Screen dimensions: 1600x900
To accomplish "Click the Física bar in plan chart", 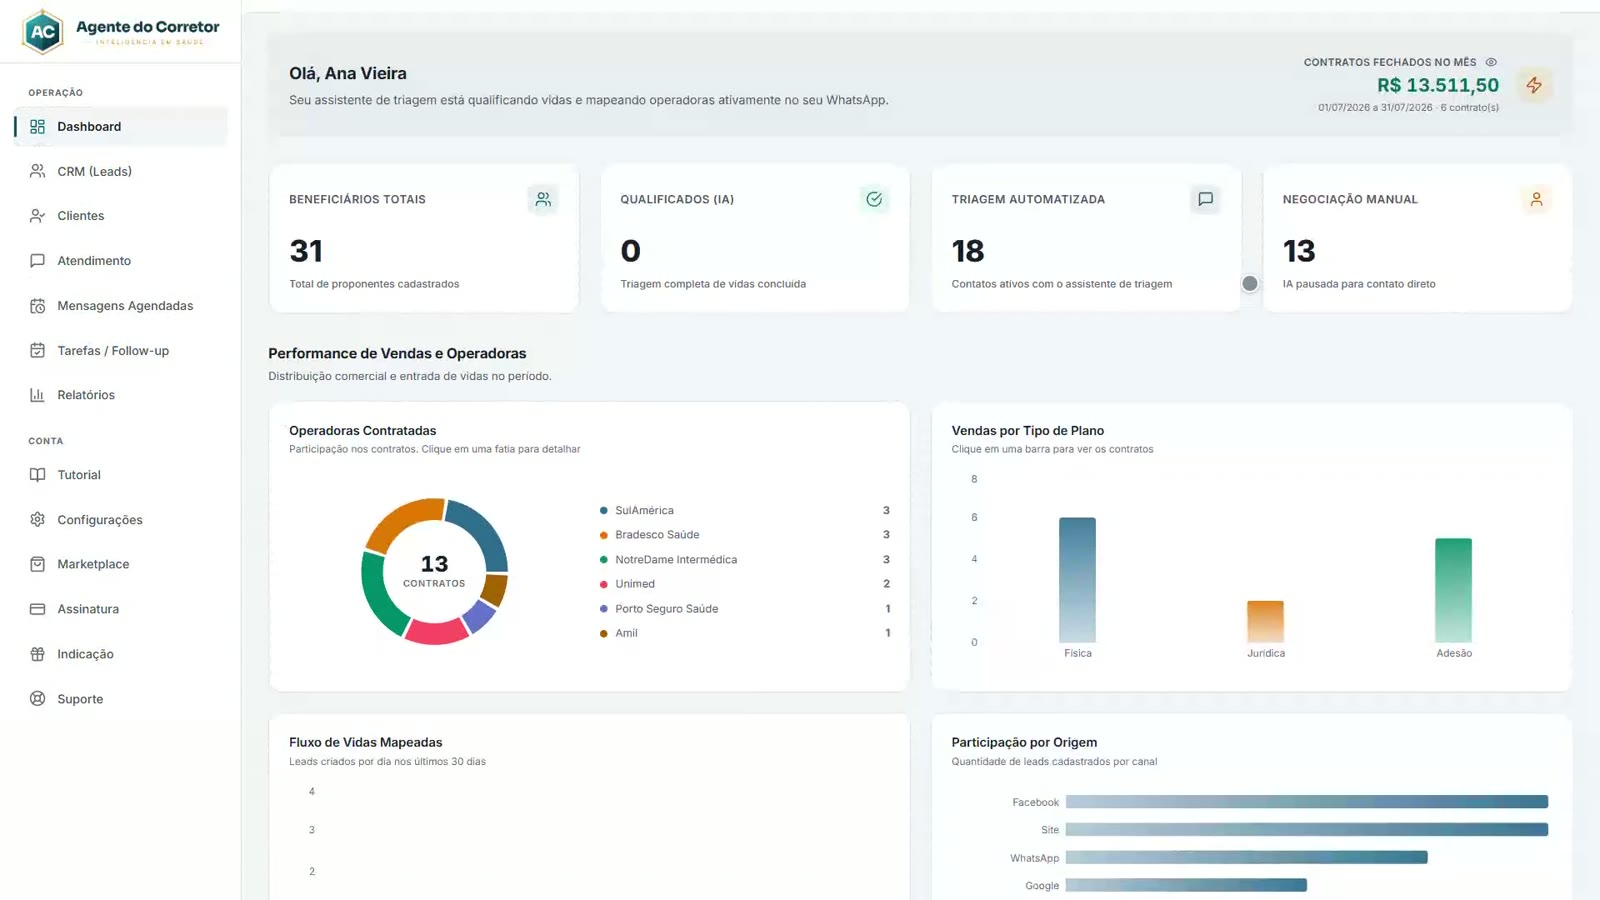I will tap(1077, 580).
